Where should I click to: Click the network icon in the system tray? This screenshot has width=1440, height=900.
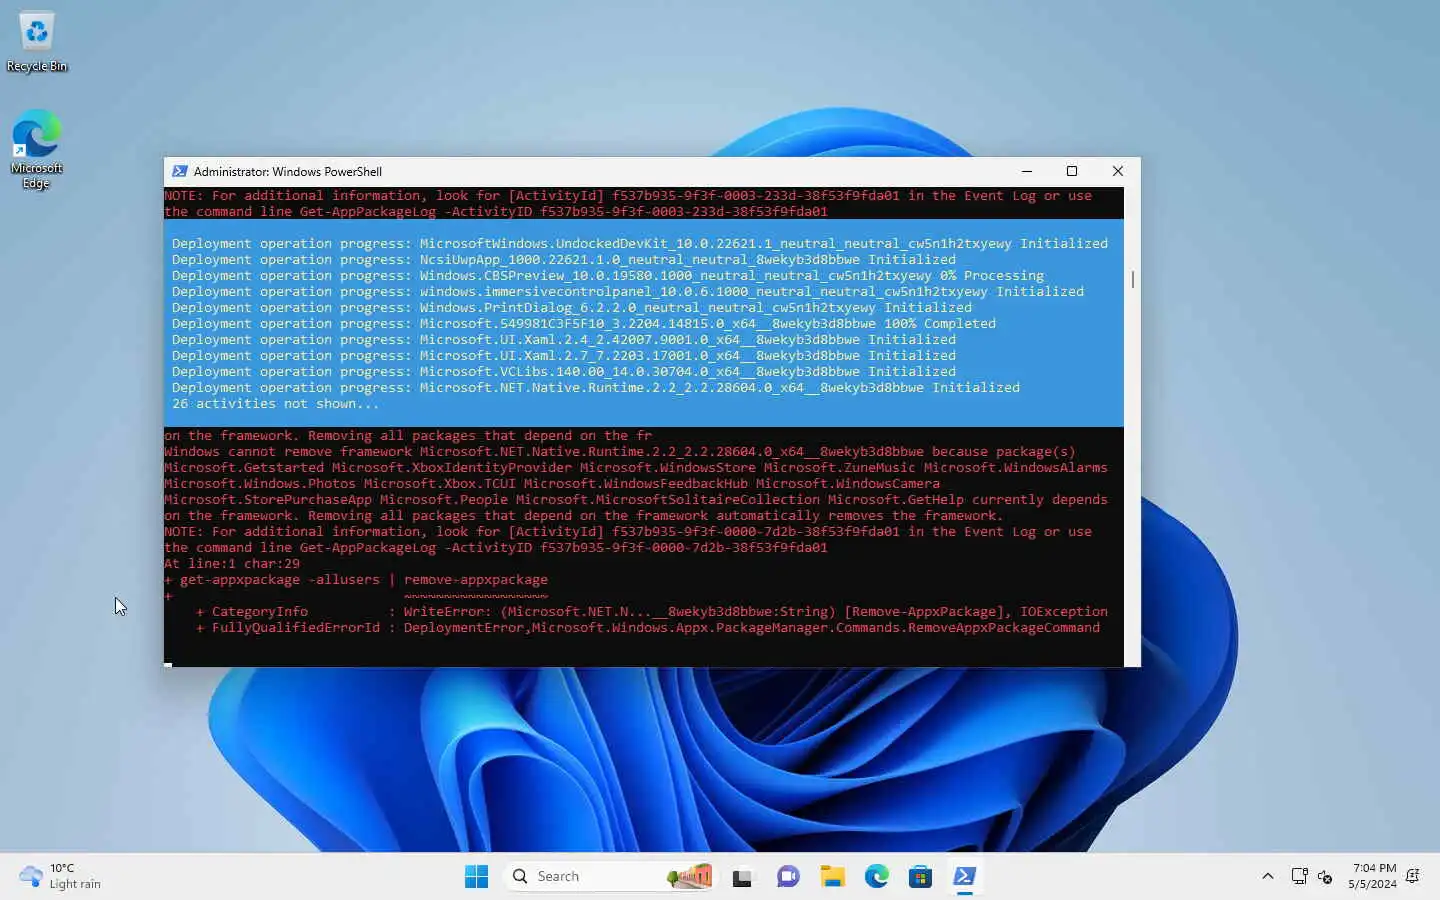click(1299, 876)
